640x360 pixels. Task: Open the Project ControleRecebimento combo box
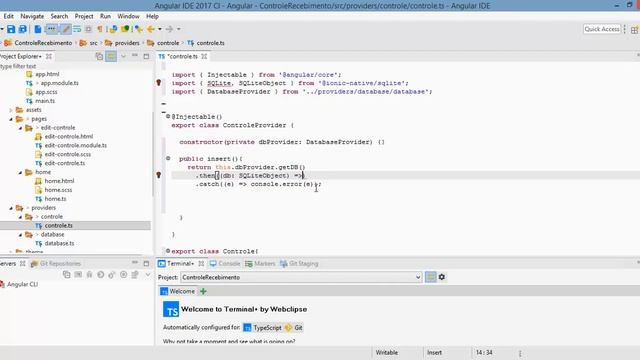(301, 278)
